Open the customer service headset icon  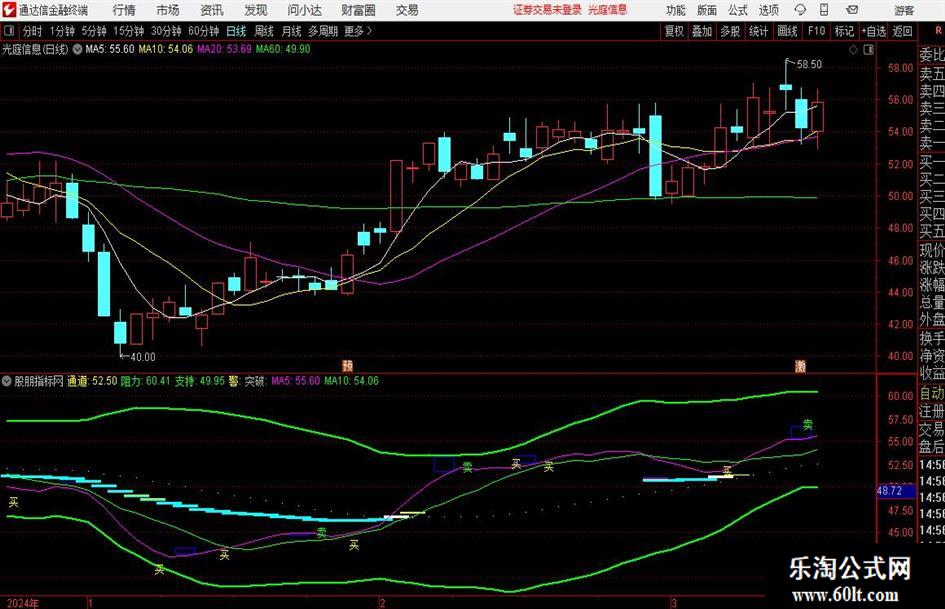tap(800, 10)
